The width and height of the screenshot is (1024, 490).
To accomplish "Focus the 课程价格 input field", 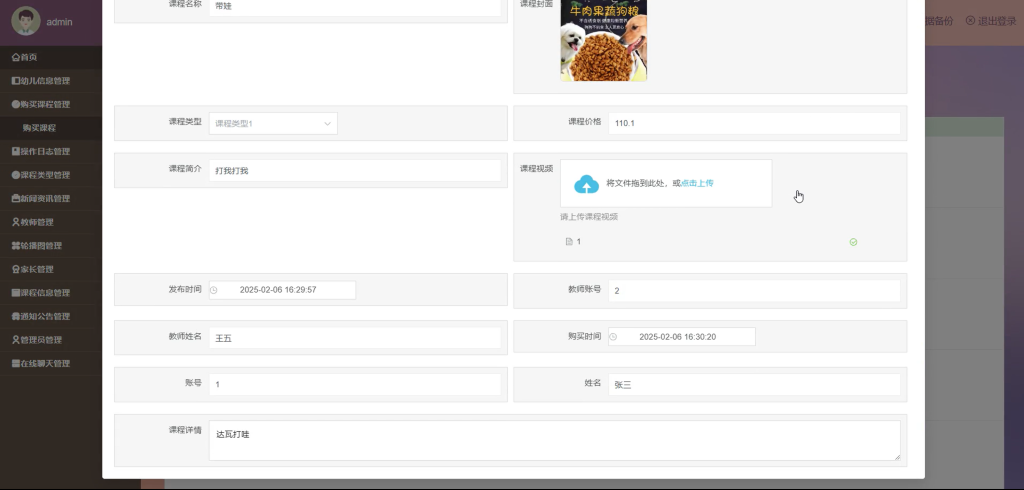I will coord(754,123).
